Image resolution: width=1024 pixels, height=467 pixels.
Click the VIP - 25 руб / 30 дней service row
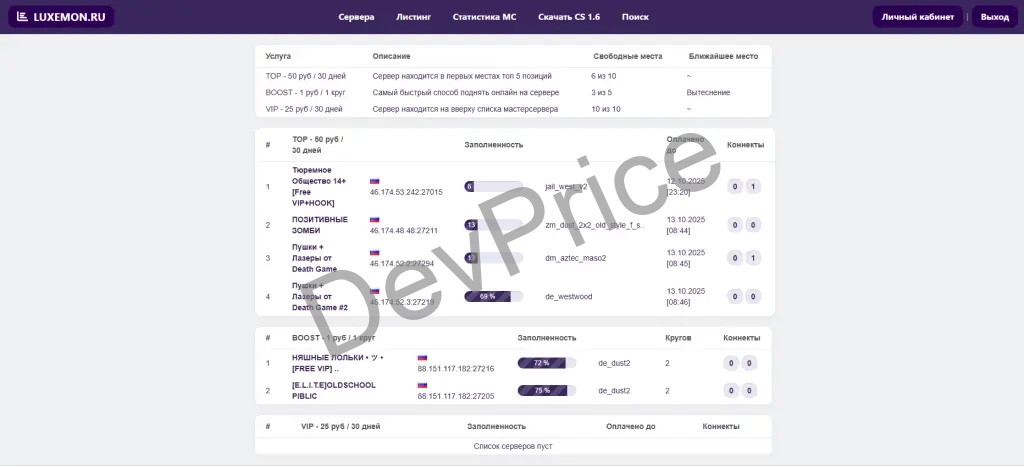coord(513,109)
